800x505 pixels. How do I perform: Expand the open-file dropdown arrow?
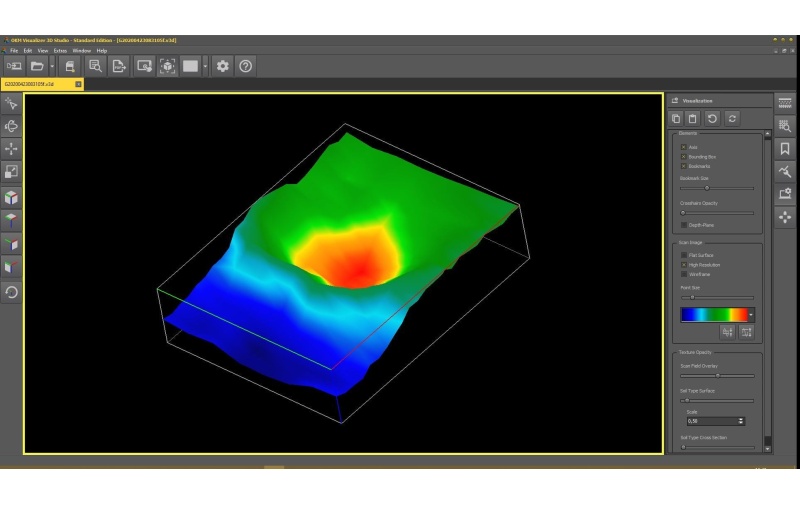pyautogui.click(x=52, y=66)
